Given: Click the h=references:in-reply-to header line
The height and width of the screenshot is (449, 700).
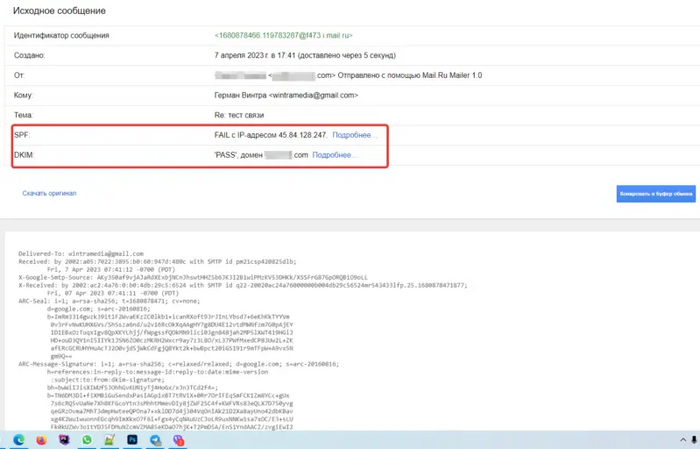Looking at the screenshot, I should (158, 372).
